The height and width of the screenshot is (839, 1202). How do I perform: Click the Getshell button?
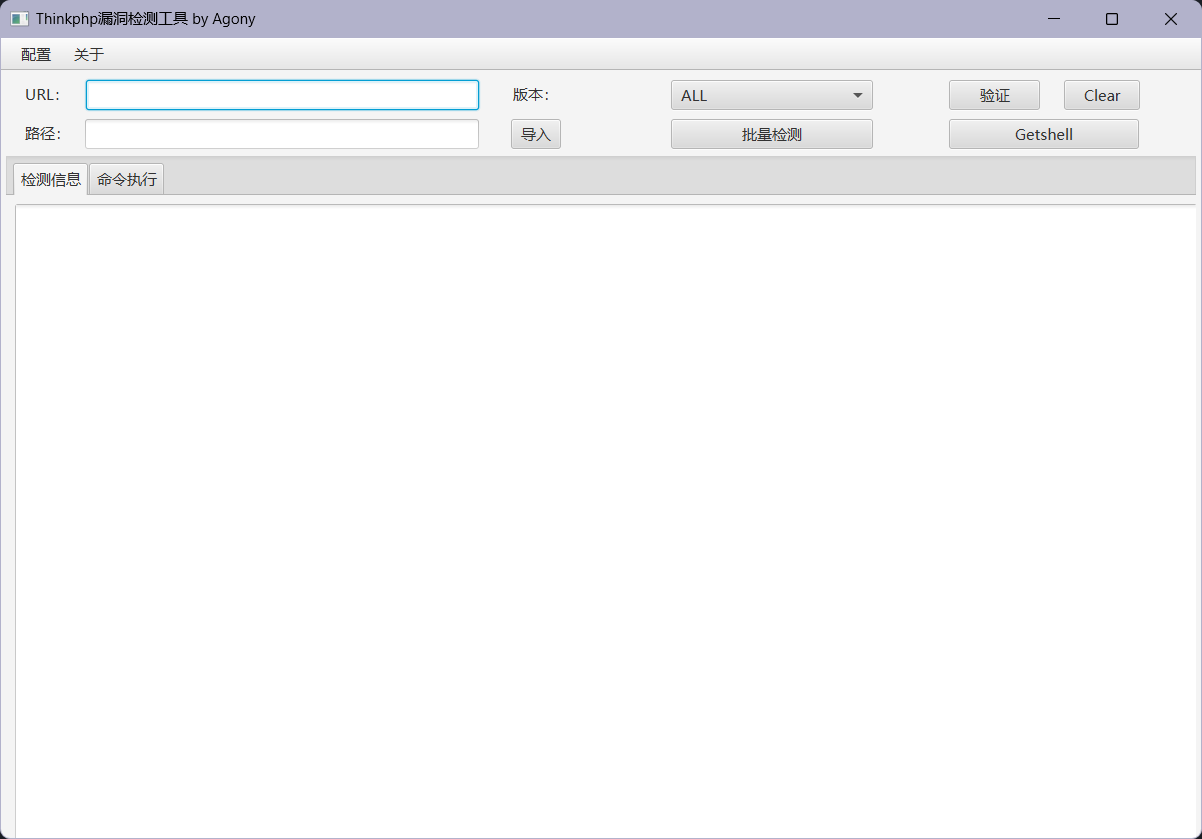(x=1044, y=134)
